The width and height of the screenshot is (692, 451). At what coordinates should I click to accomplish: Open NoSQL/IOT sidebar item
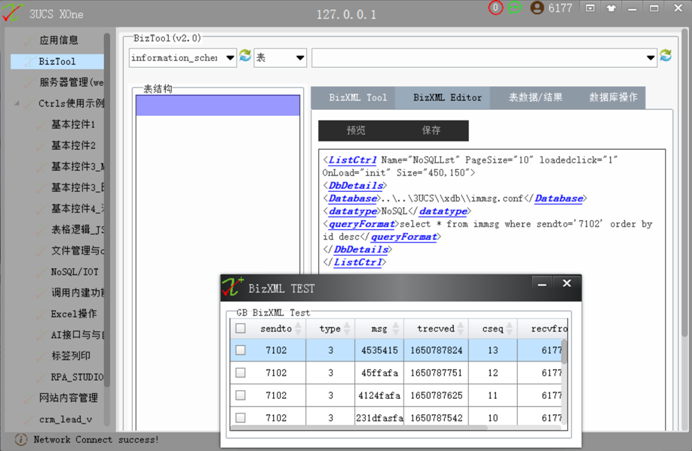coord(75,272)
